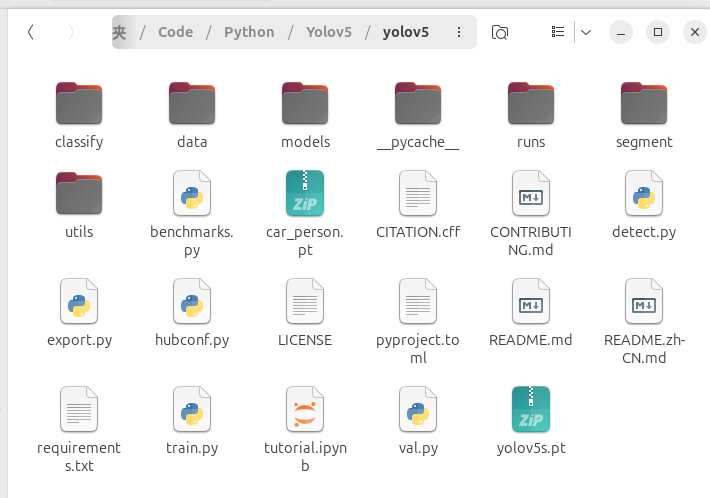Image resolution: width=710 pixels, height=498 pixels.
Task: Click the search folder icon in toolbar
Action: (x=500, y=32)
